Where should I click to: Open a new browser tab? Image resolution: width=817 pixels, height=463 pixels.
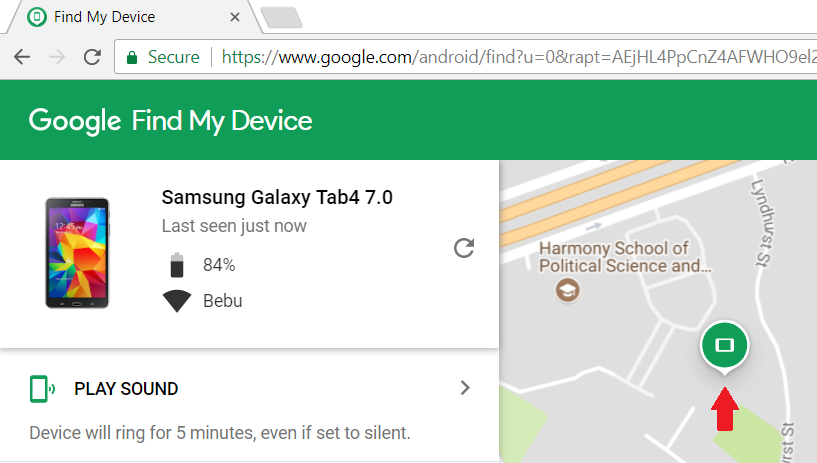pos(281,17)
